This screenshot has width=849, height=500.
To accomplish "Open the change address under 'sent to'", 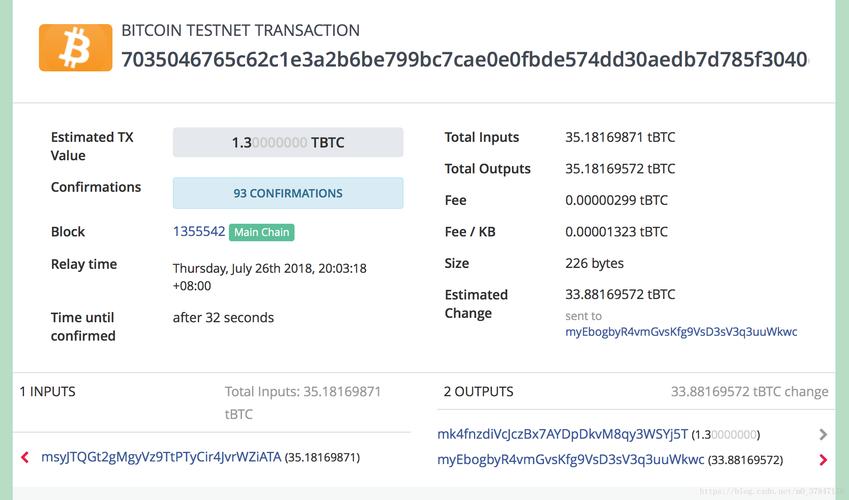I will [681, 332].
